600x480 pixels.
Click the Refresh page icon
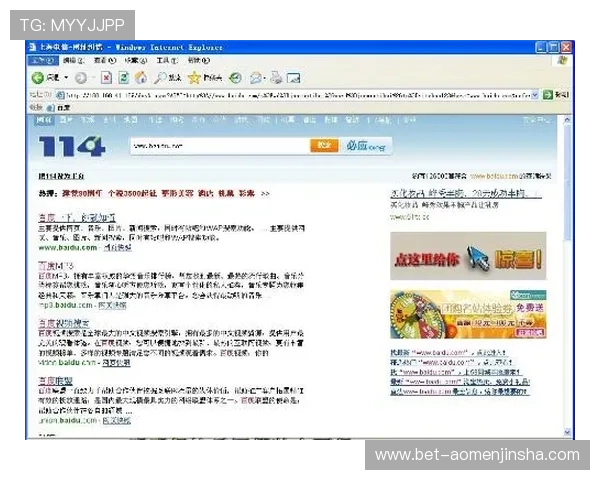(x=124, y=78)
